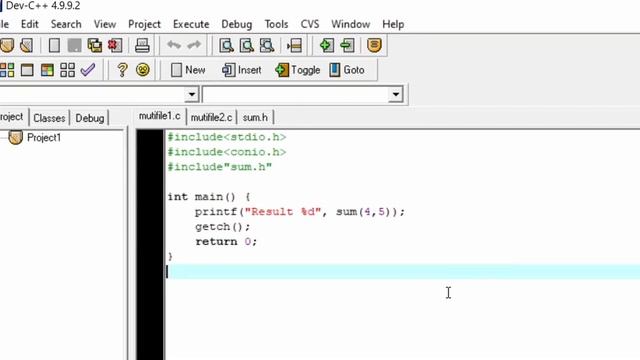This screenshot has width=640, height=360.
Task: Click the return 0; code line
Action: 226,242
